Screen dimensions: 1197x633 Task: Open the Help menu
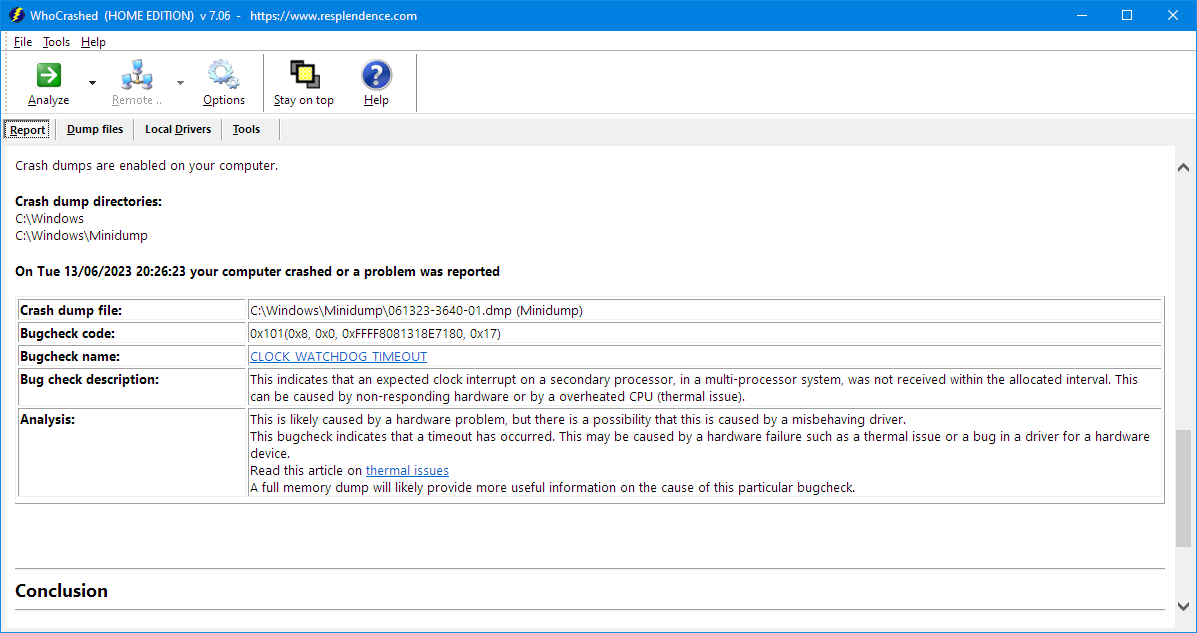click(x=93, y=42)
